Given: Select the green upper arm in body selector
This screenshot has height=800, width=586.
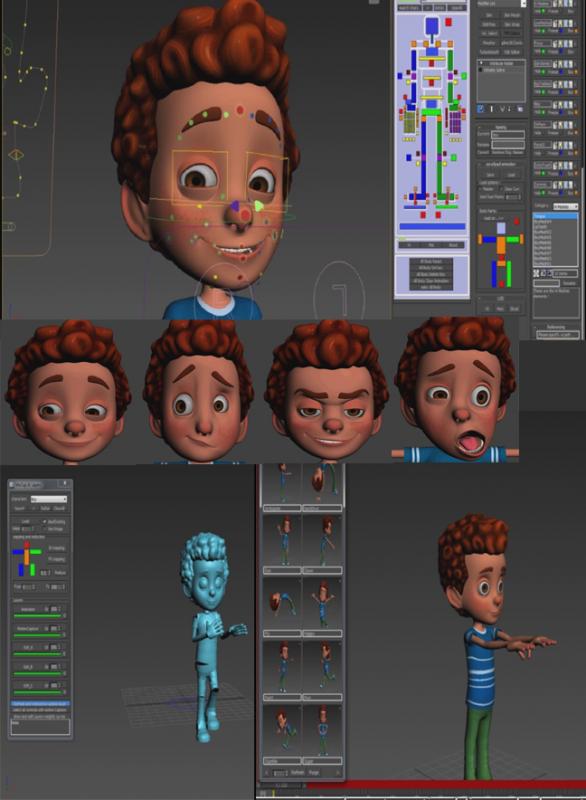Looking at the screenshot, I should click(x=451, y=61).
